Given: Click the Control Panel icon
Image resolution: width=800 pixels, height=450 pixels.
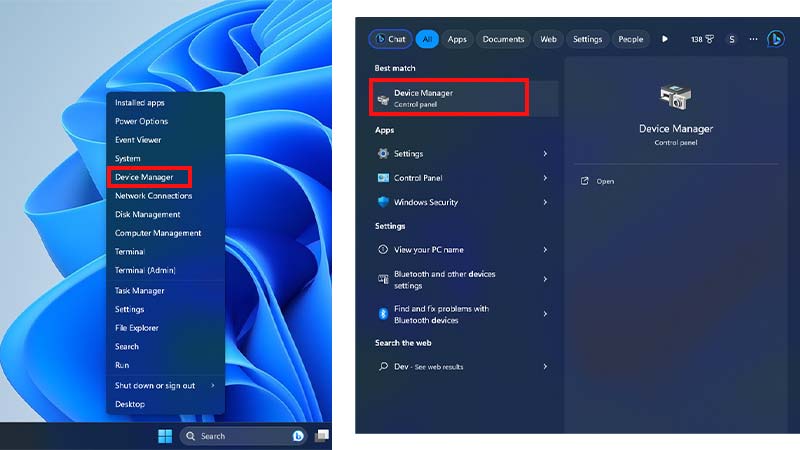Looking at the screenshot, I should (383, 178).
